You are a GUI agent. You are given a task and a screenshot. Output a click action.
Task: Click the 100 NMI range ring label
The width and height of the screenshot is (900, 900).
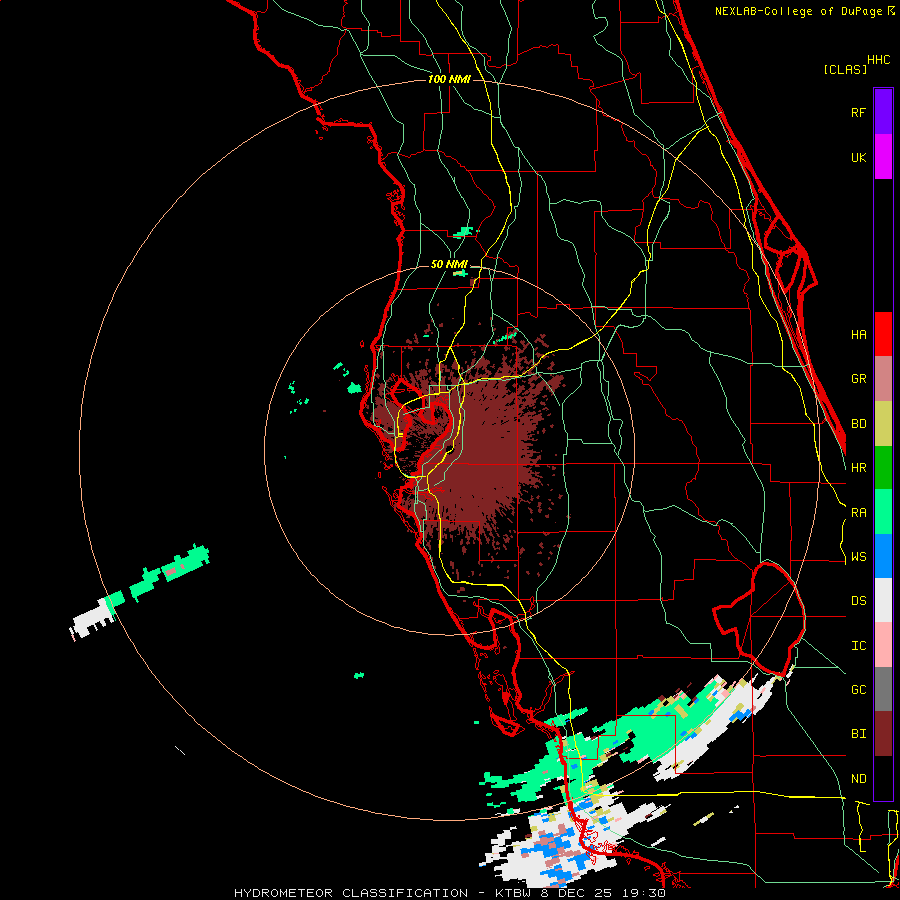point(449,79)
